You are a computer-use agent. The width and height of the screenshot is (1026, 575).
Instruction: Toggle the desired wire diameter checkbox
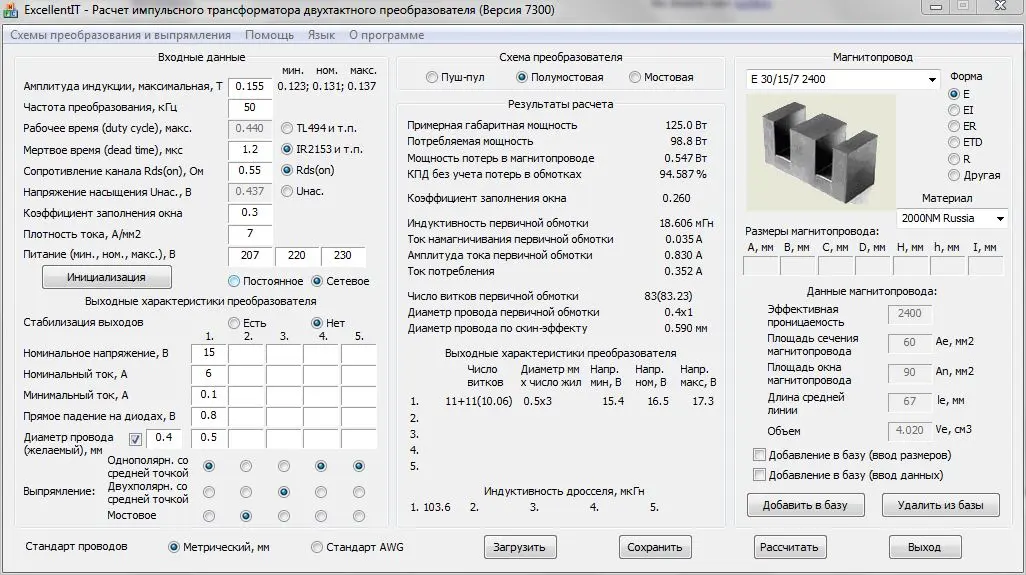[135, 438]
